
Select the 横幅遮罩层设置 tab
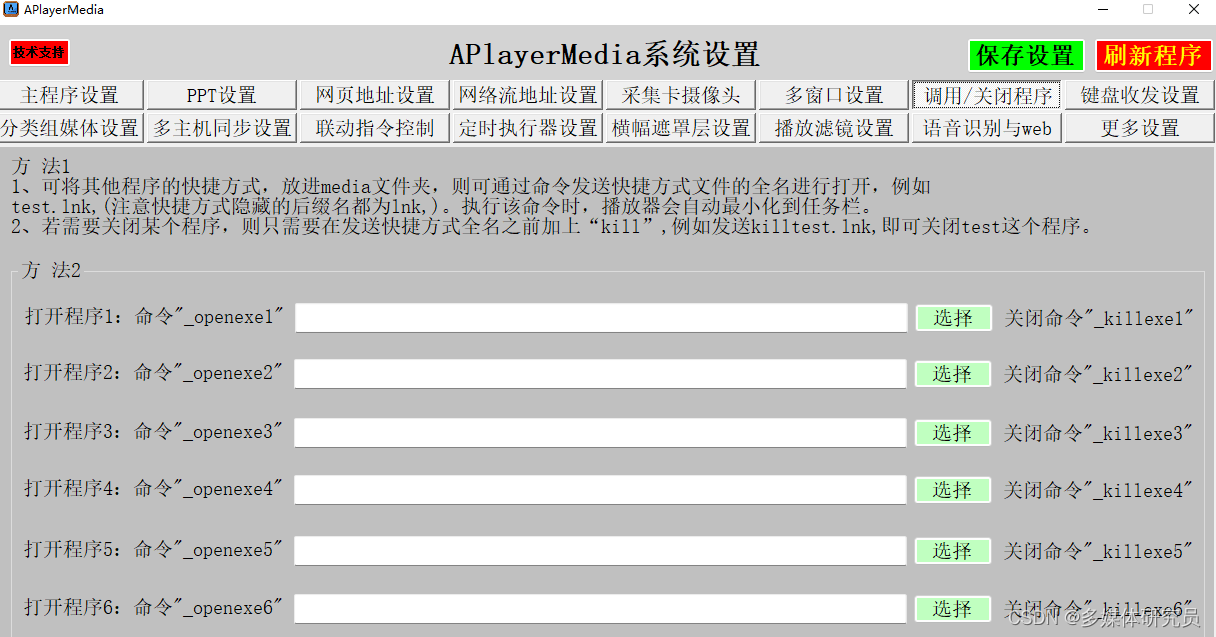point(680,128)
